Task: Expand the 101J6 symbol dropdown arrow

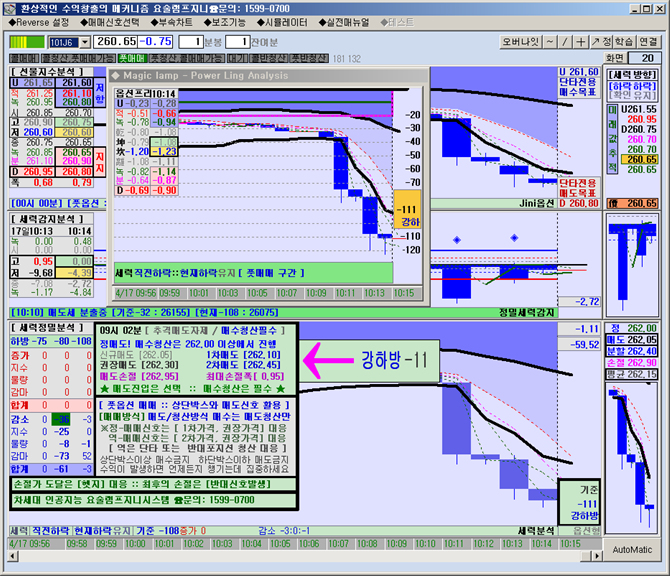Action: 85,42
